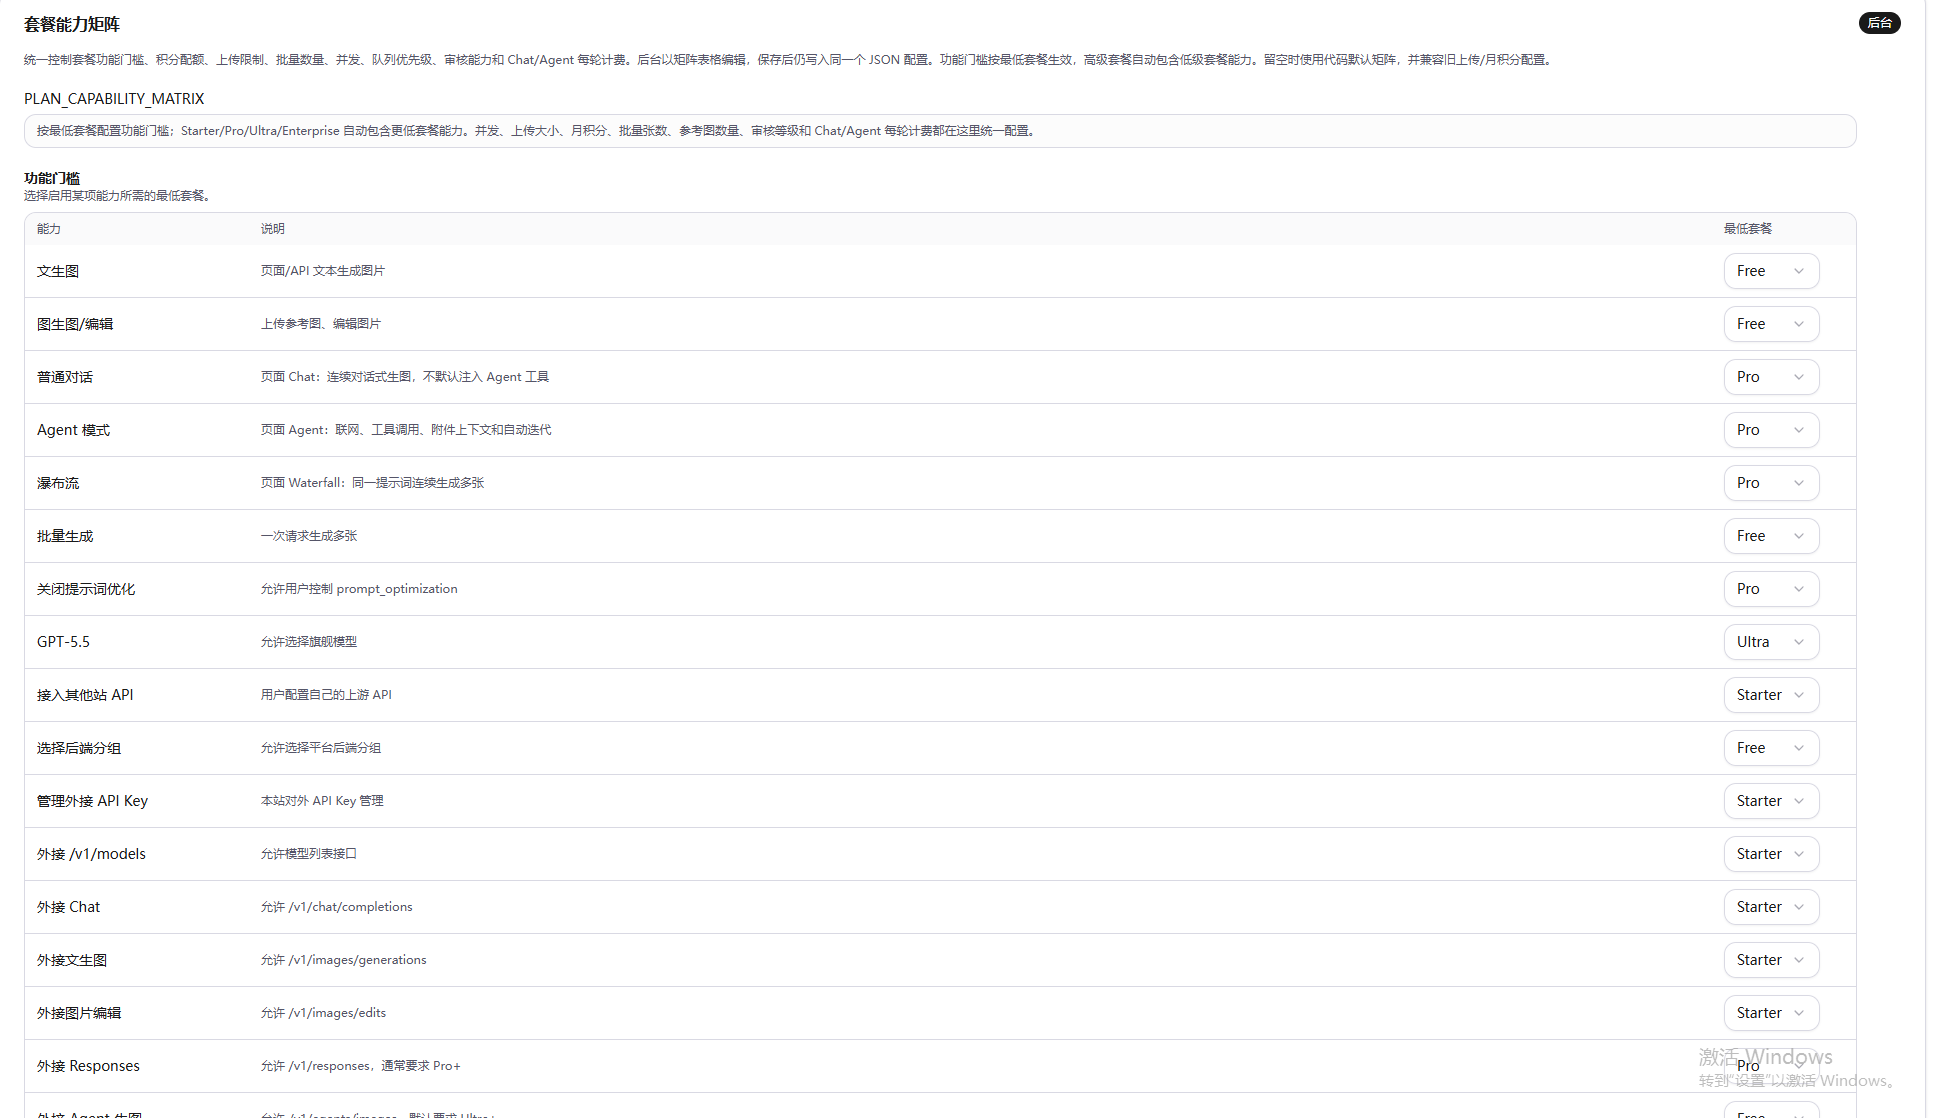Open the GPT-5.5 Ultra dropdown
Viewport: 1941px width, 1118px height.
coord(1771,642)
